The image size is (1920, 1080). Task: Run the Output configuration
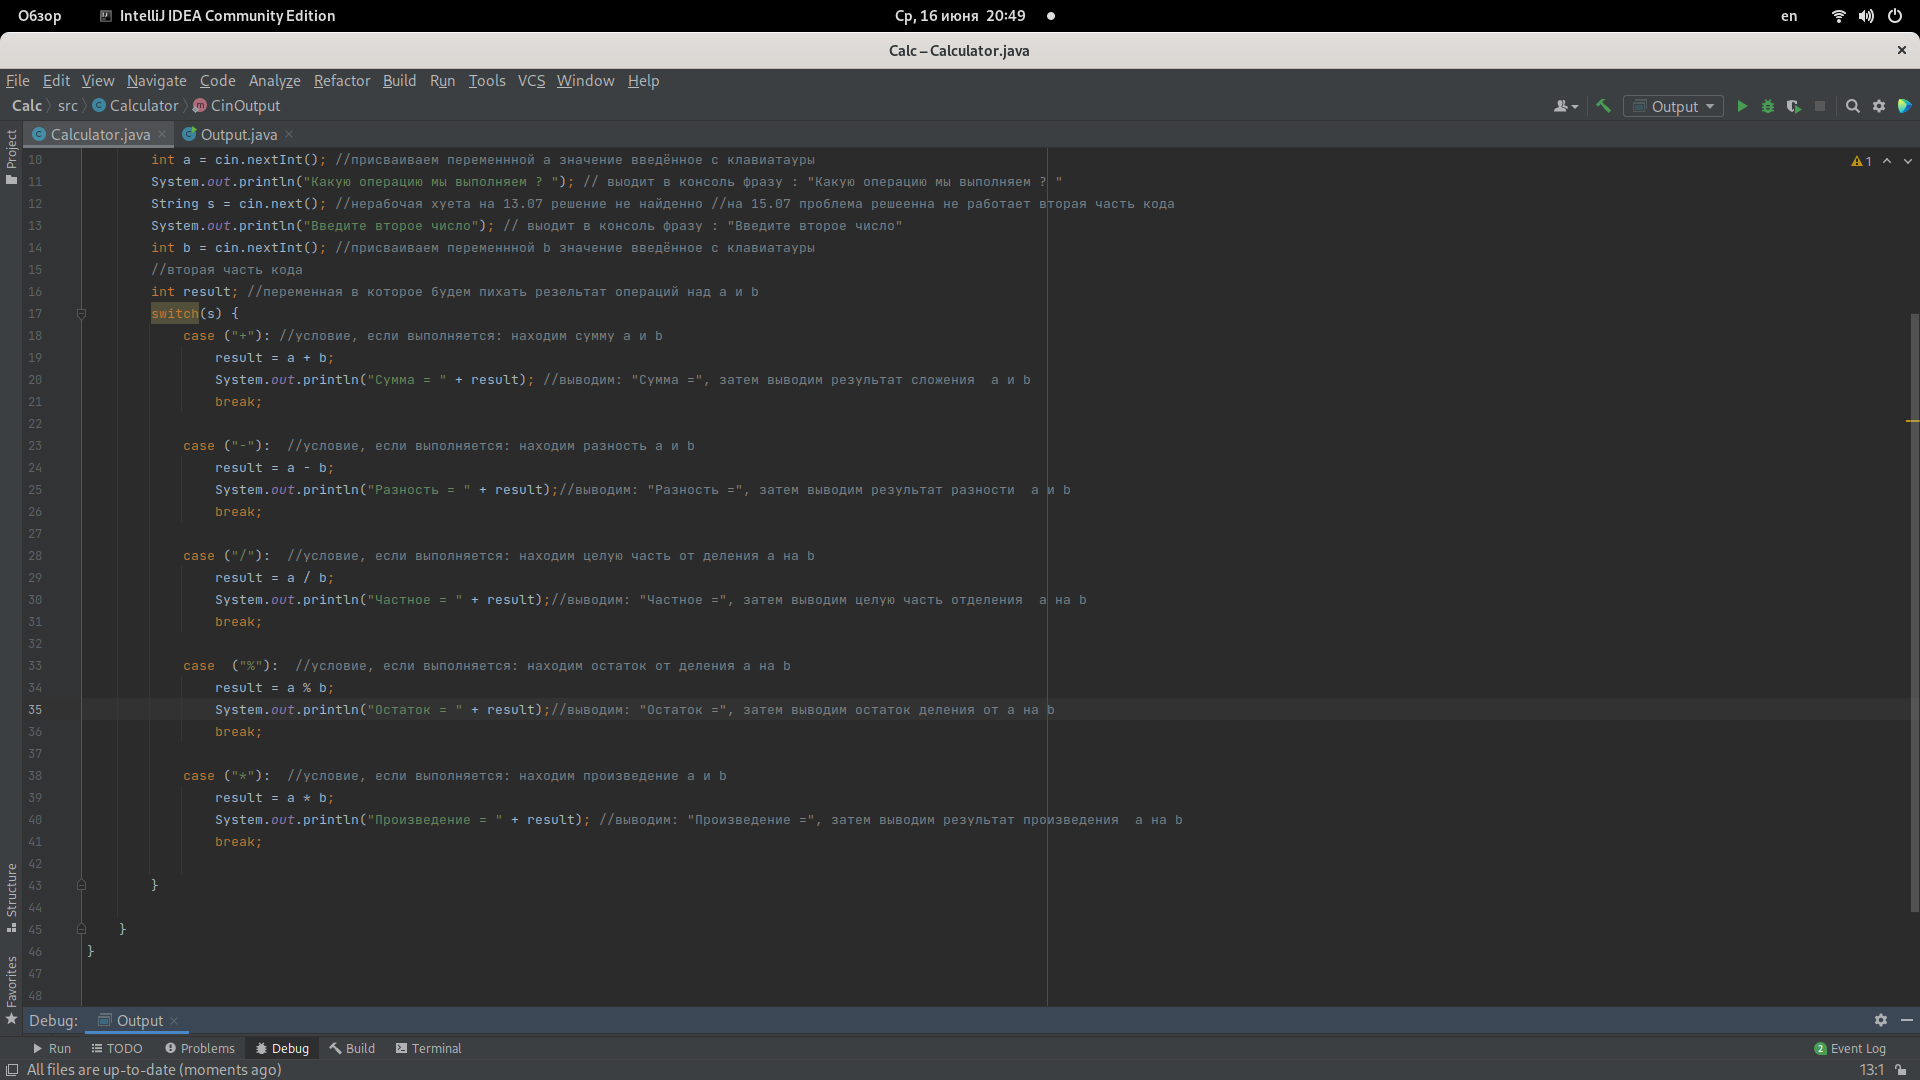click(x=1742, y=106)
